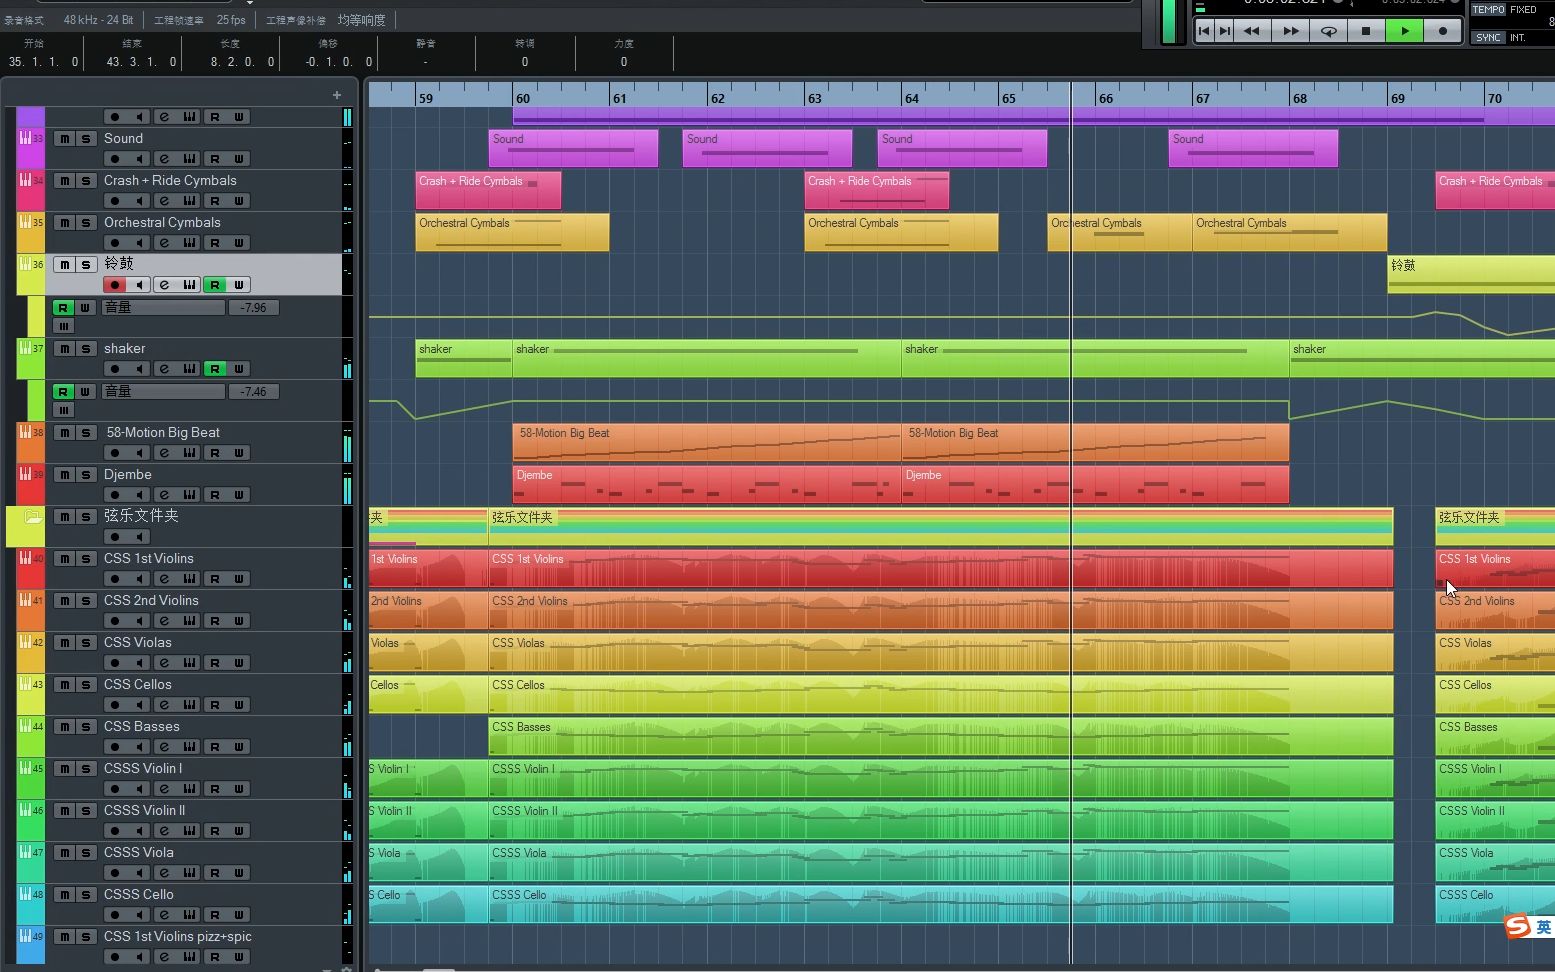Click FIXED tempo mode label
This screenshot has width=1555, height=972.
click(1523, 10)
